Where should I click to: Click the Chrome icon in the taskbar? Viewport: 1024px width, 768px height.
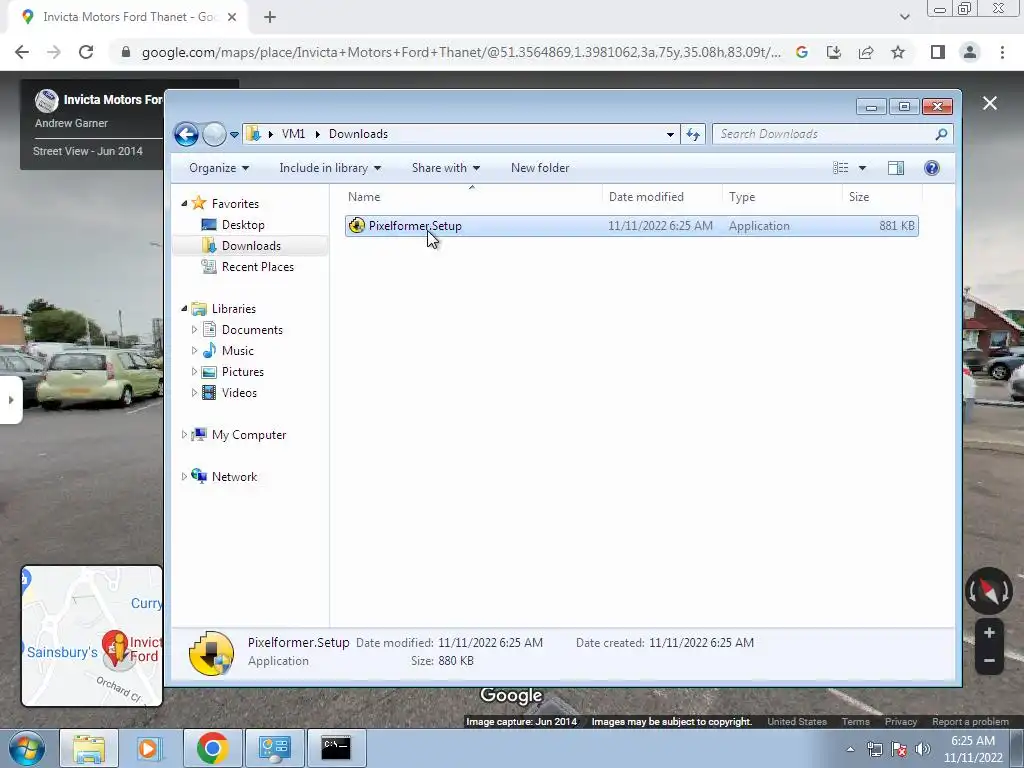212,748
